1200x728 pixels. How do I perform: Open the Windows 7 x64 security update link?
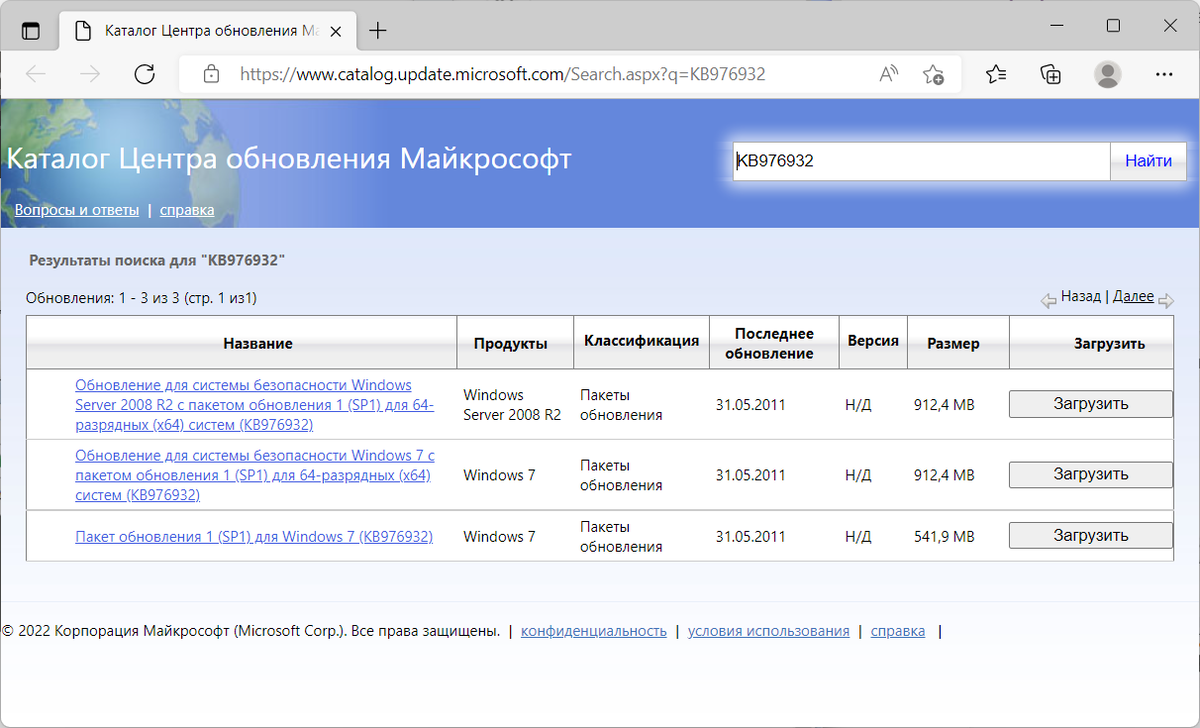coord(254,475)
